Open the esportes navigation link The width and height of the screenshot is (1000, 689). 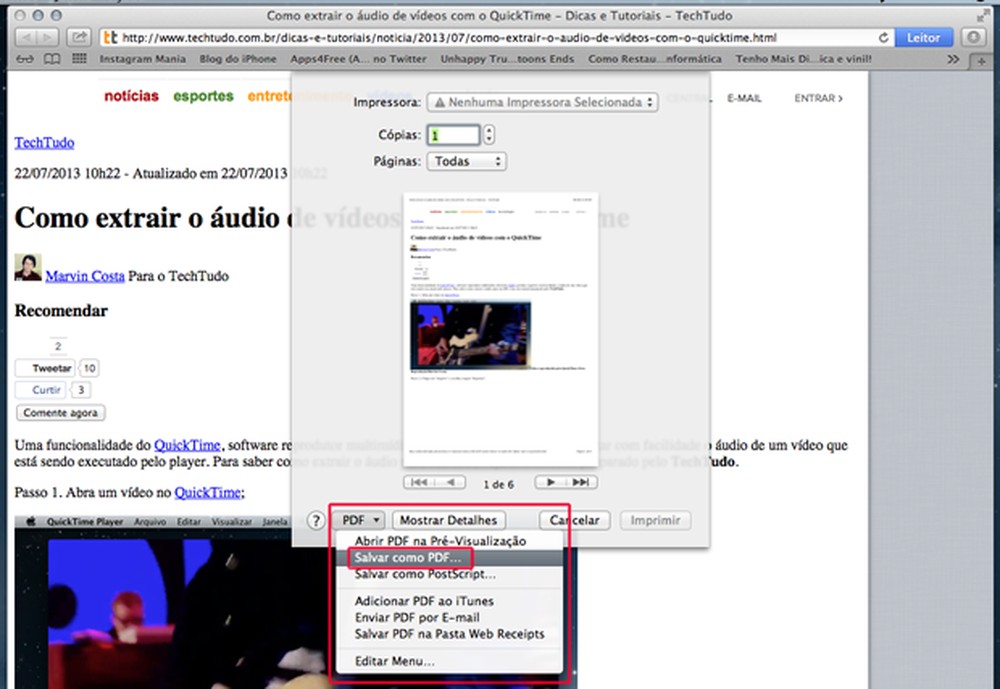click(x=203, y=96)
